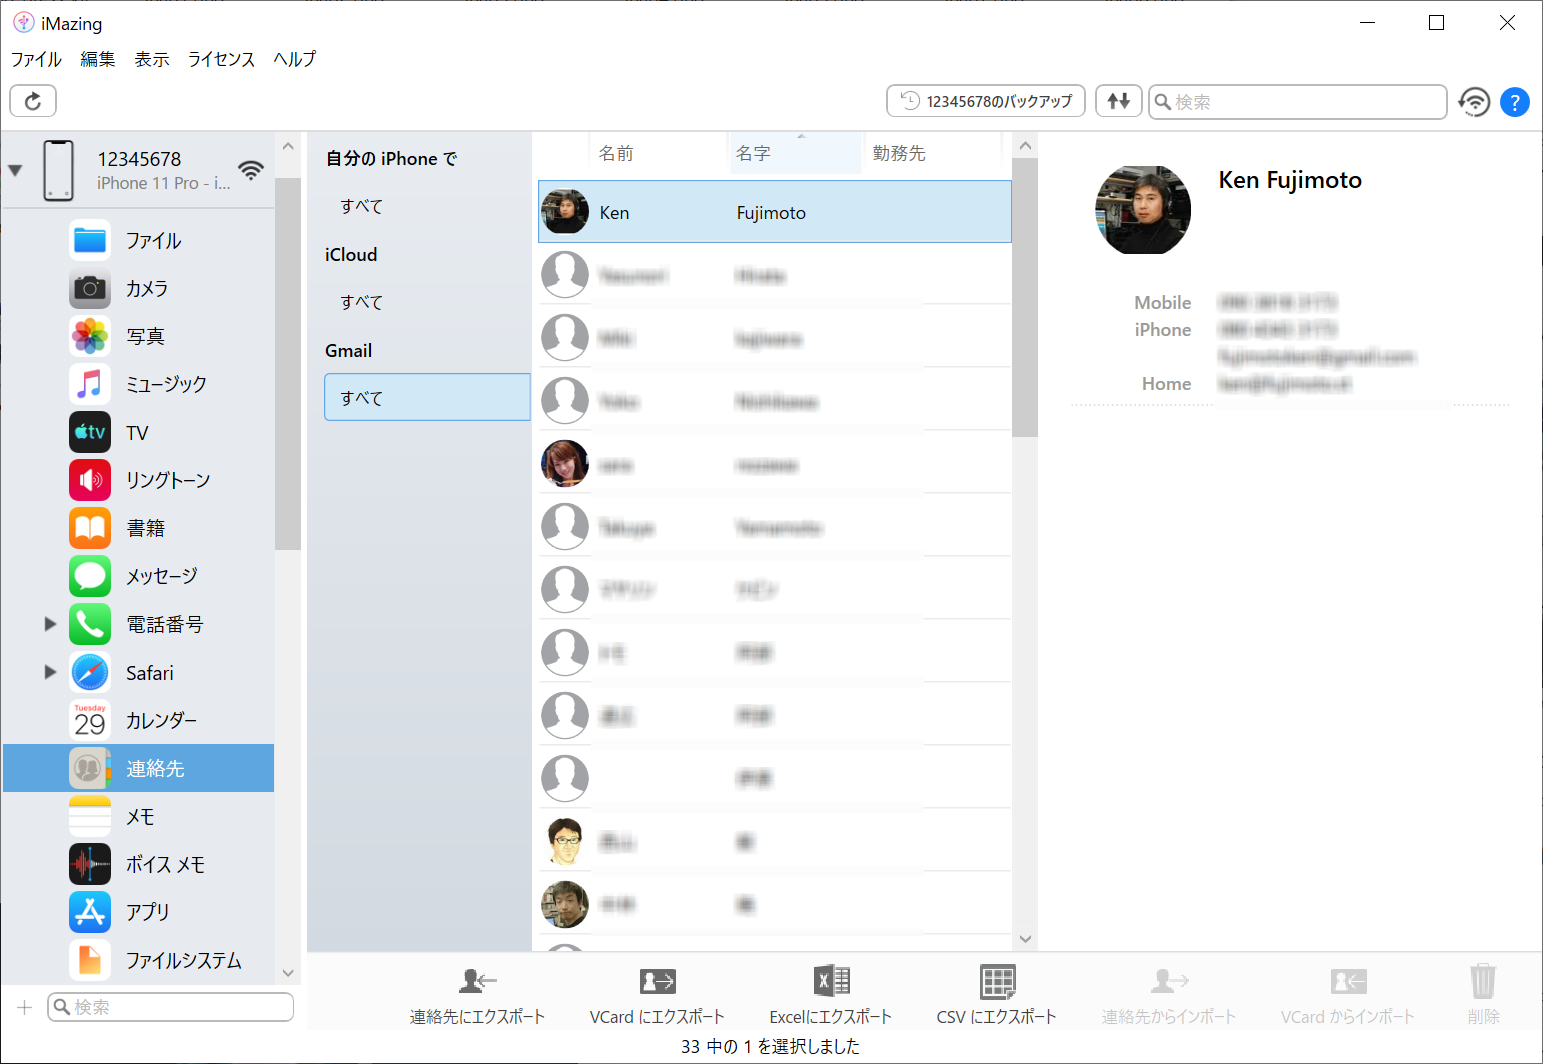Image resolution: width=1543 pixels, height=1064 pixels.
Task: Click 連絡先からインポート button
Action: click(x=1169, y=996)
